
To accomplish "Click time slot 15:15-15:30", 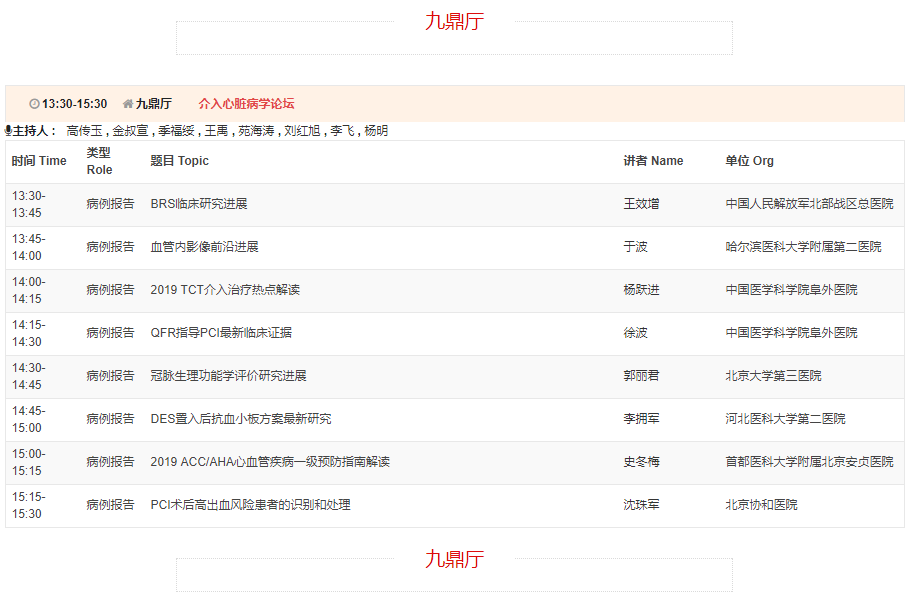I will [28, 505].
